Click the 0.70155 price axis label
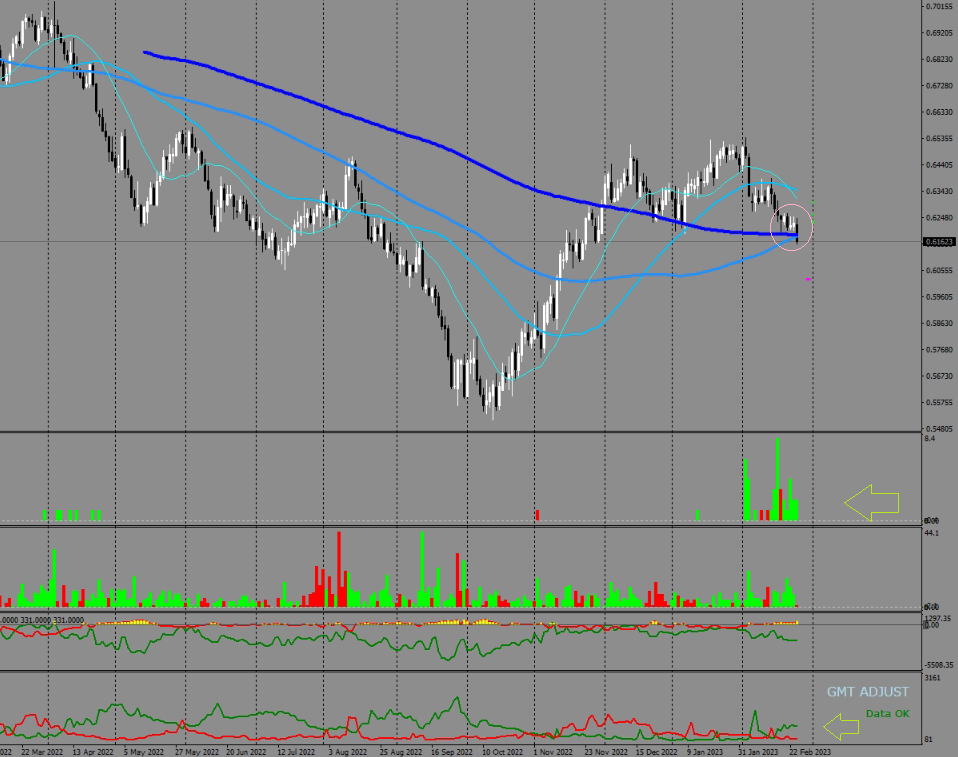Screen dimensions: 958x757 click(938, 6)
